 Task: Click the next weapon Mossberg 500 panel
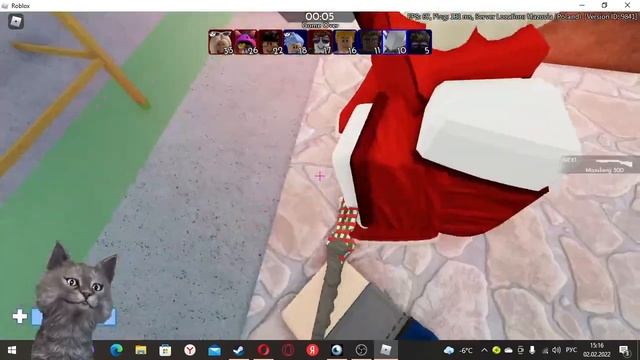click(600, 164)
